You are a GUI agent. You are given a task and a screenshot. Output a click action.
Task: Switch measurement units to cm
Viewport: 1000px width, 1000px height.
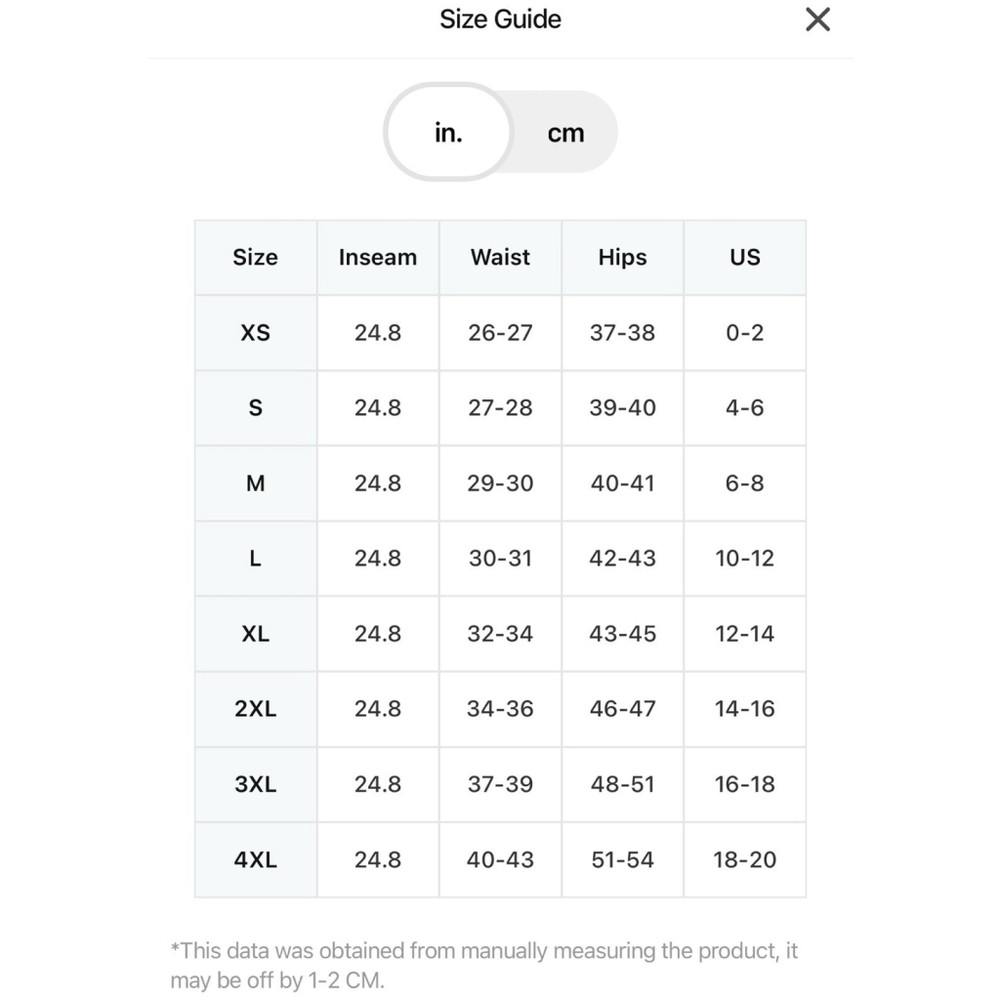[x=566, y=133]
